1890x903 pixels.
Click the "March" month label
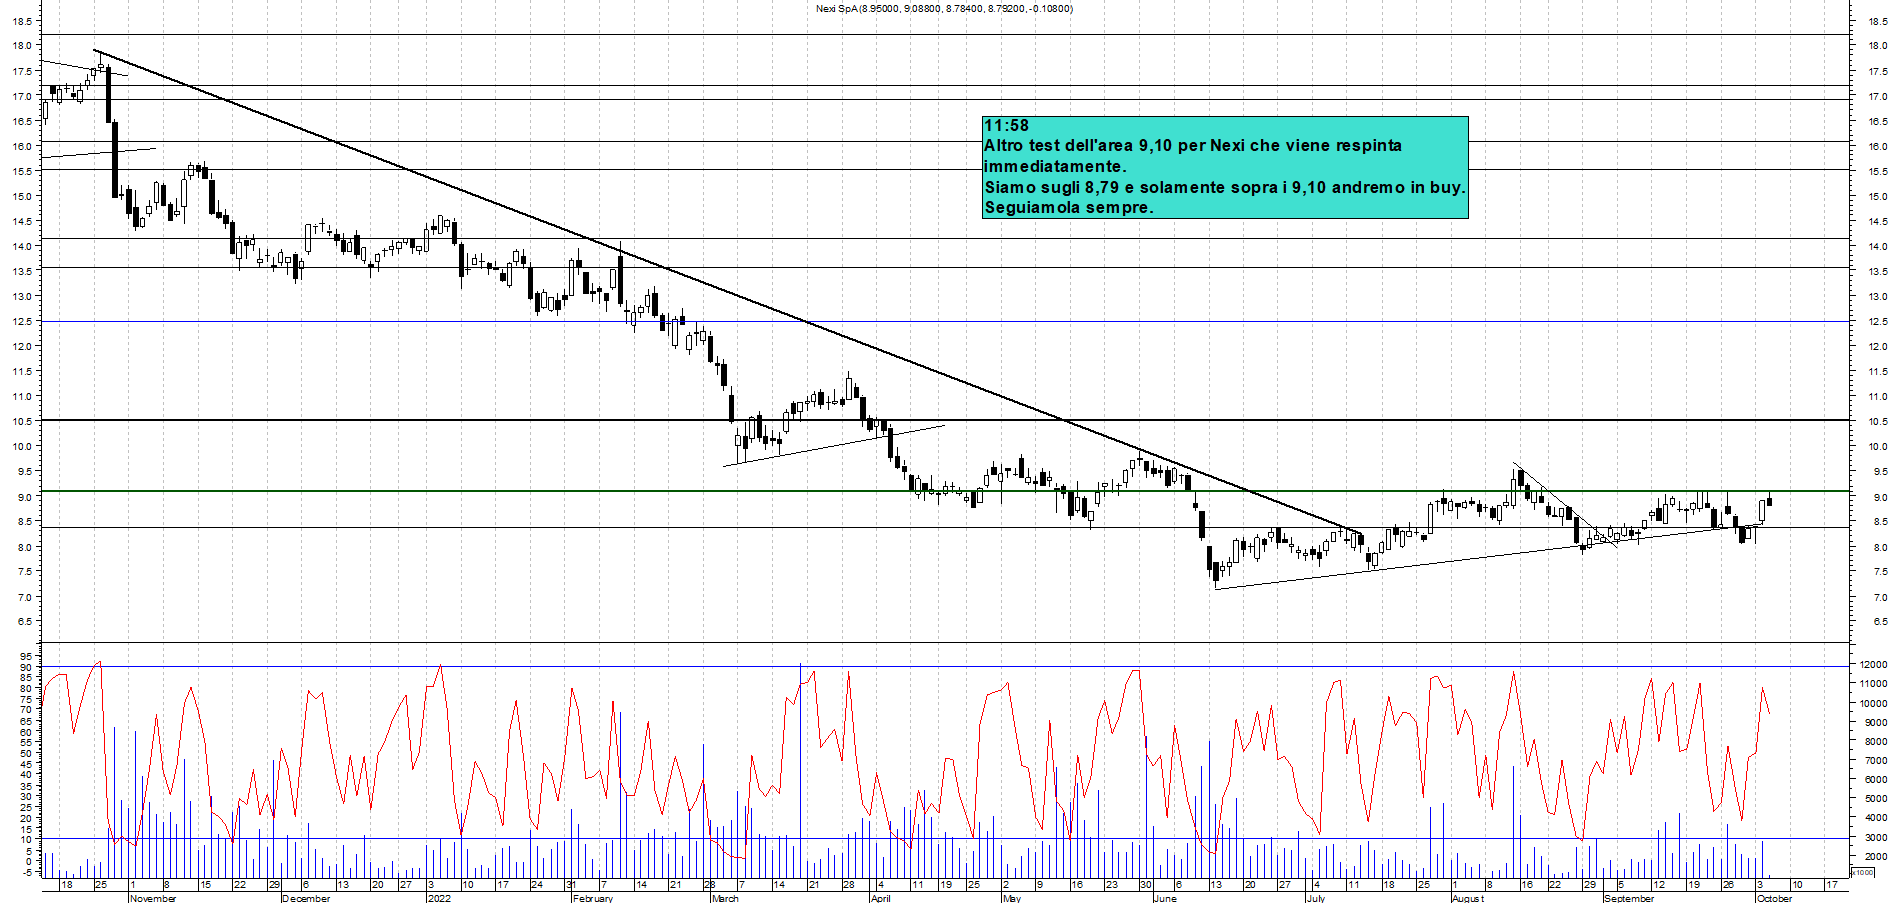725,898
